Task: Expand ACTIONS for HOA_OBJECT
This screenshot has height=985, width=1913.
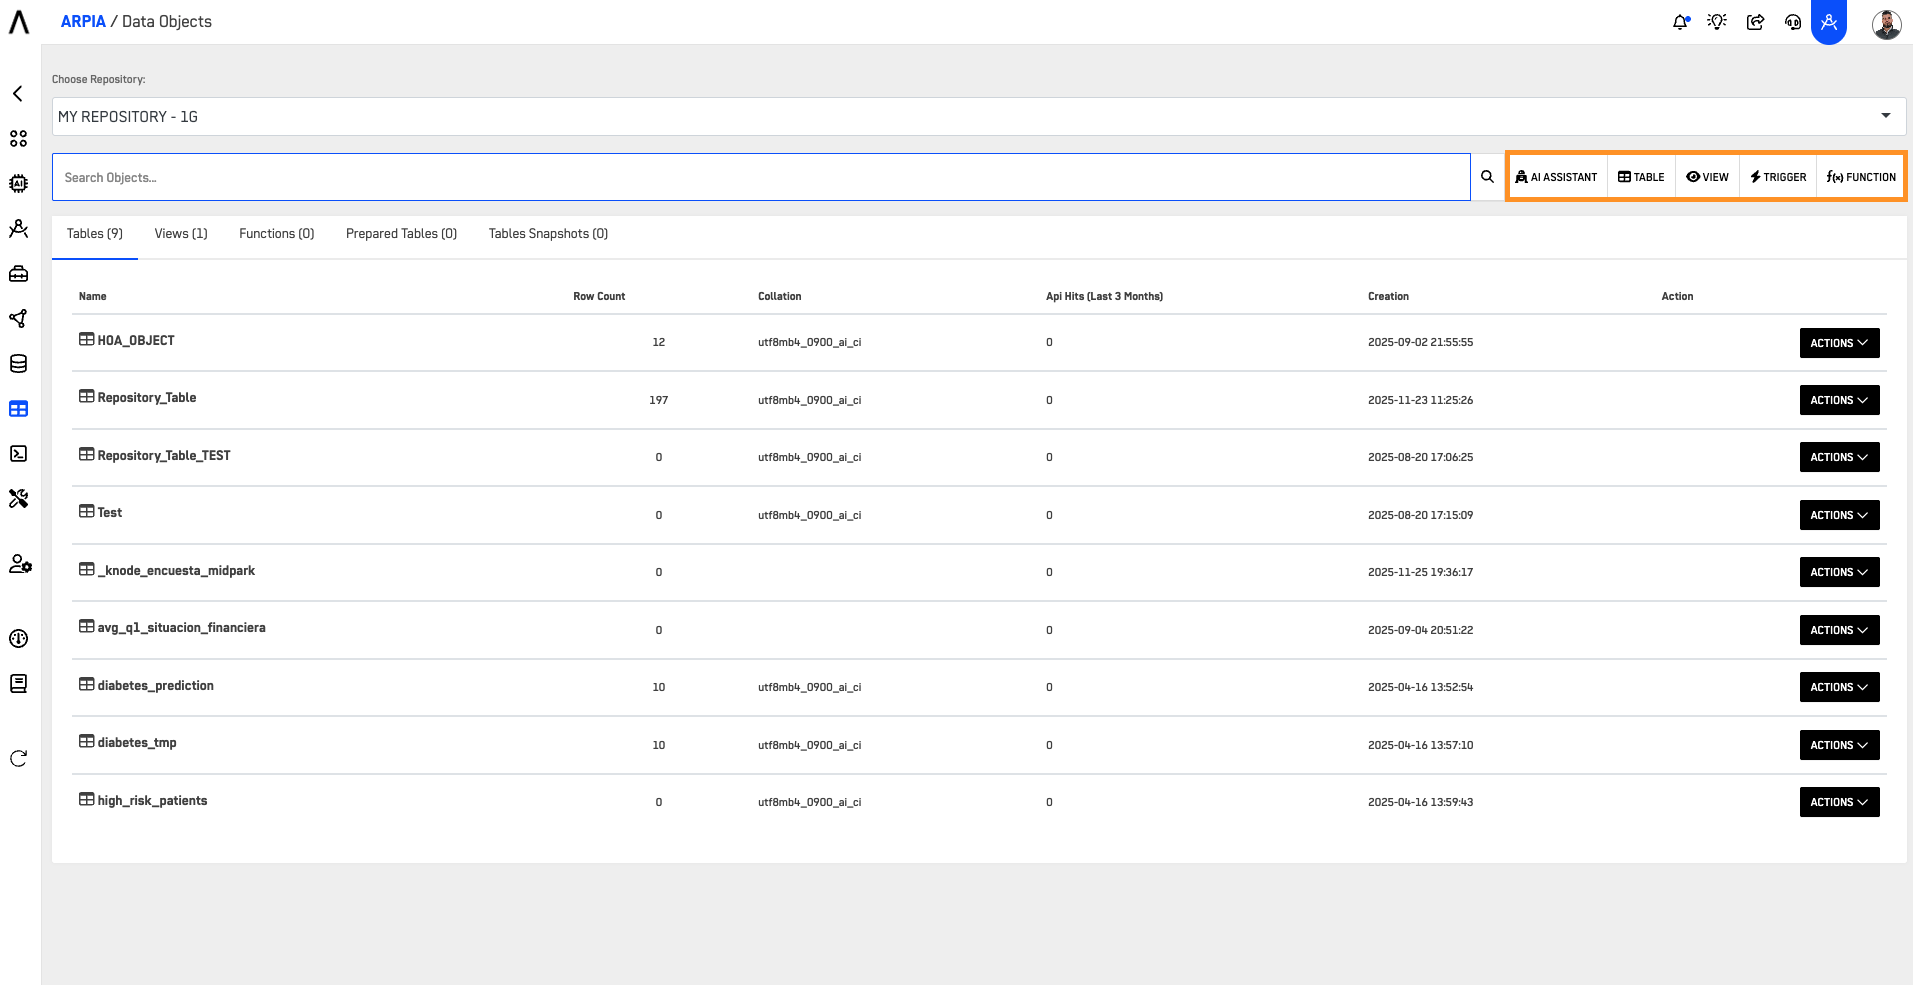Action: [1838, 342]
